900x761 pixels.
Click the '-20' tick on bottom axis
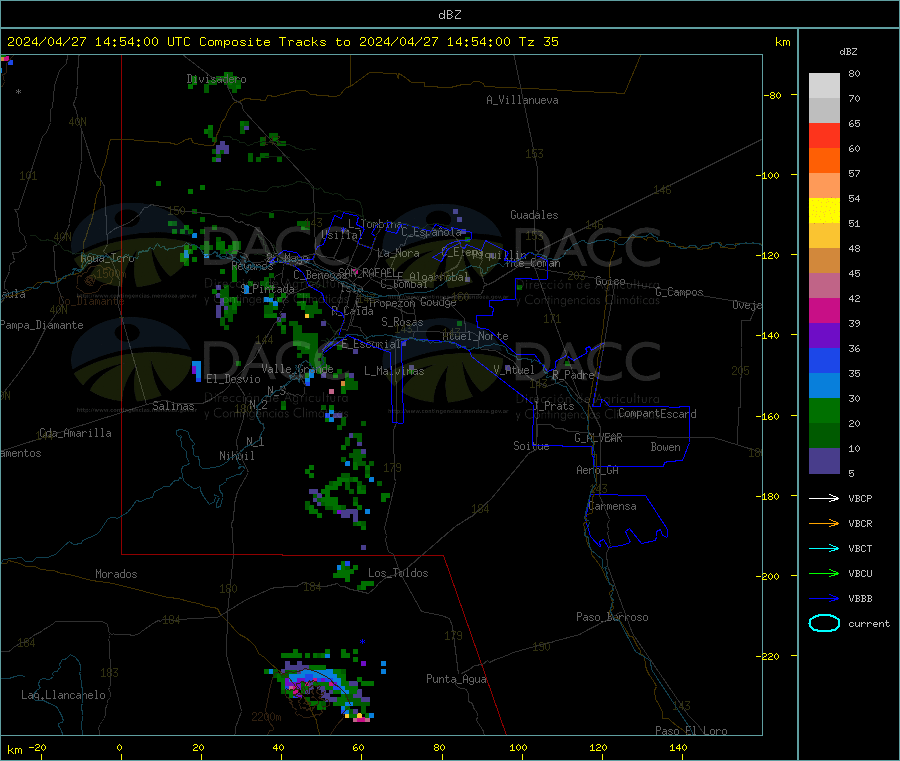[x=38, y=747]
